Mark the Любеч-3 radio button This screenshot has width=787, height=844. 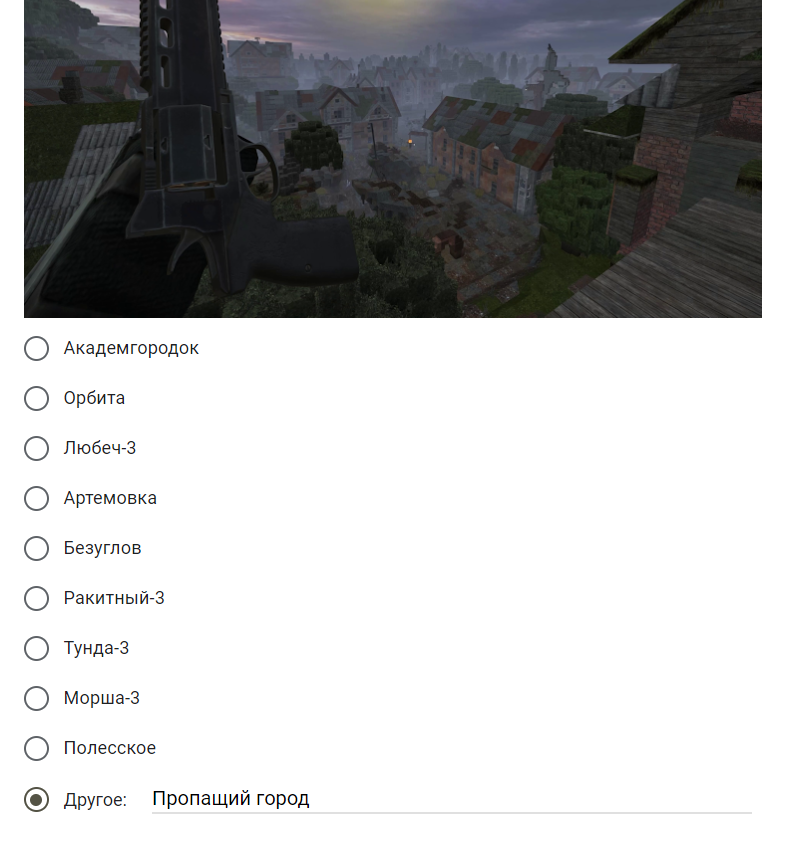pyautogui.click(x=37, y=448)
